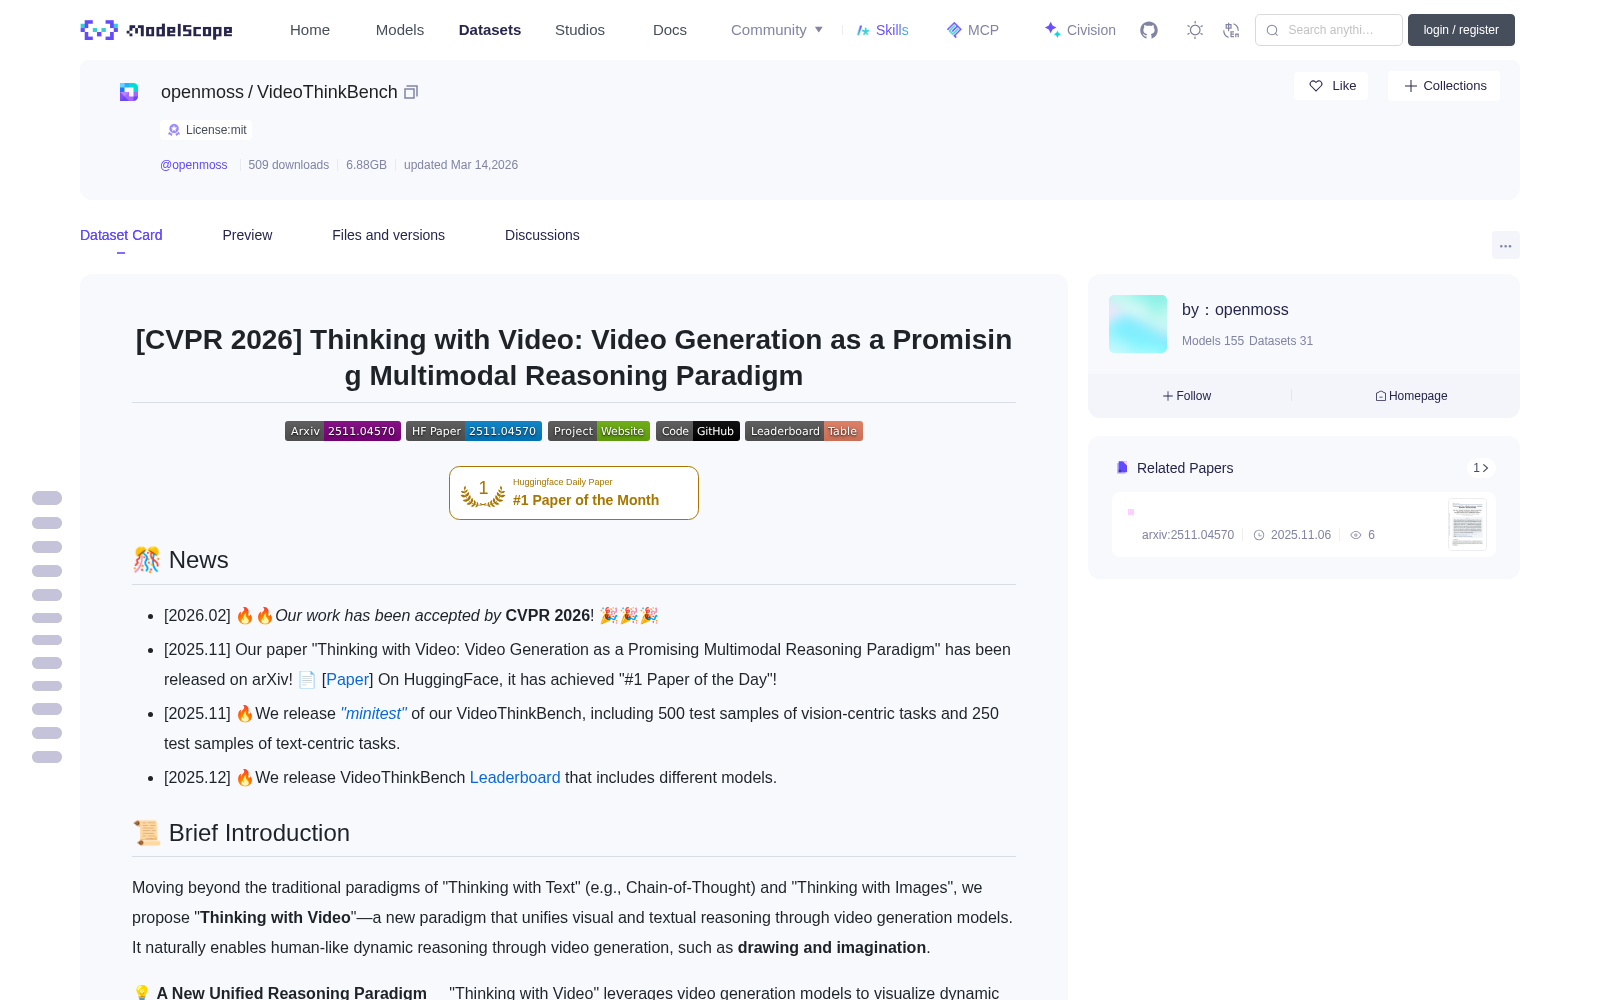Switch to the Preview tab

[x=247, y=235]
